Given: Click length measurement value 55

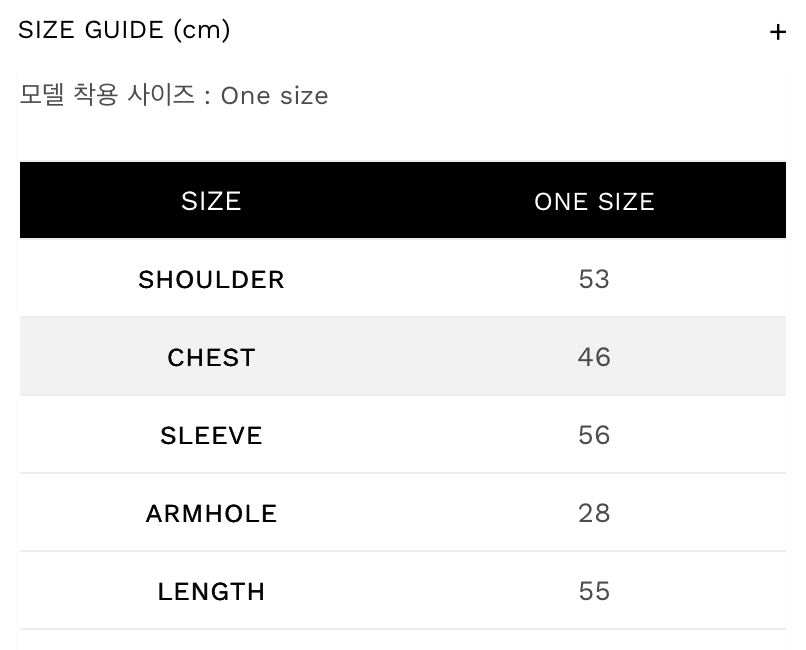Looking at the screenshot, I should [594, 591].
